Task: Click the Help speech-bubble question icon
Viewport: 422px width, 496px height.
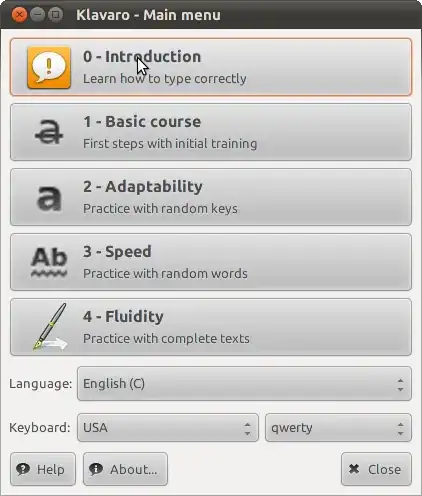Action: tap(23, 469)
